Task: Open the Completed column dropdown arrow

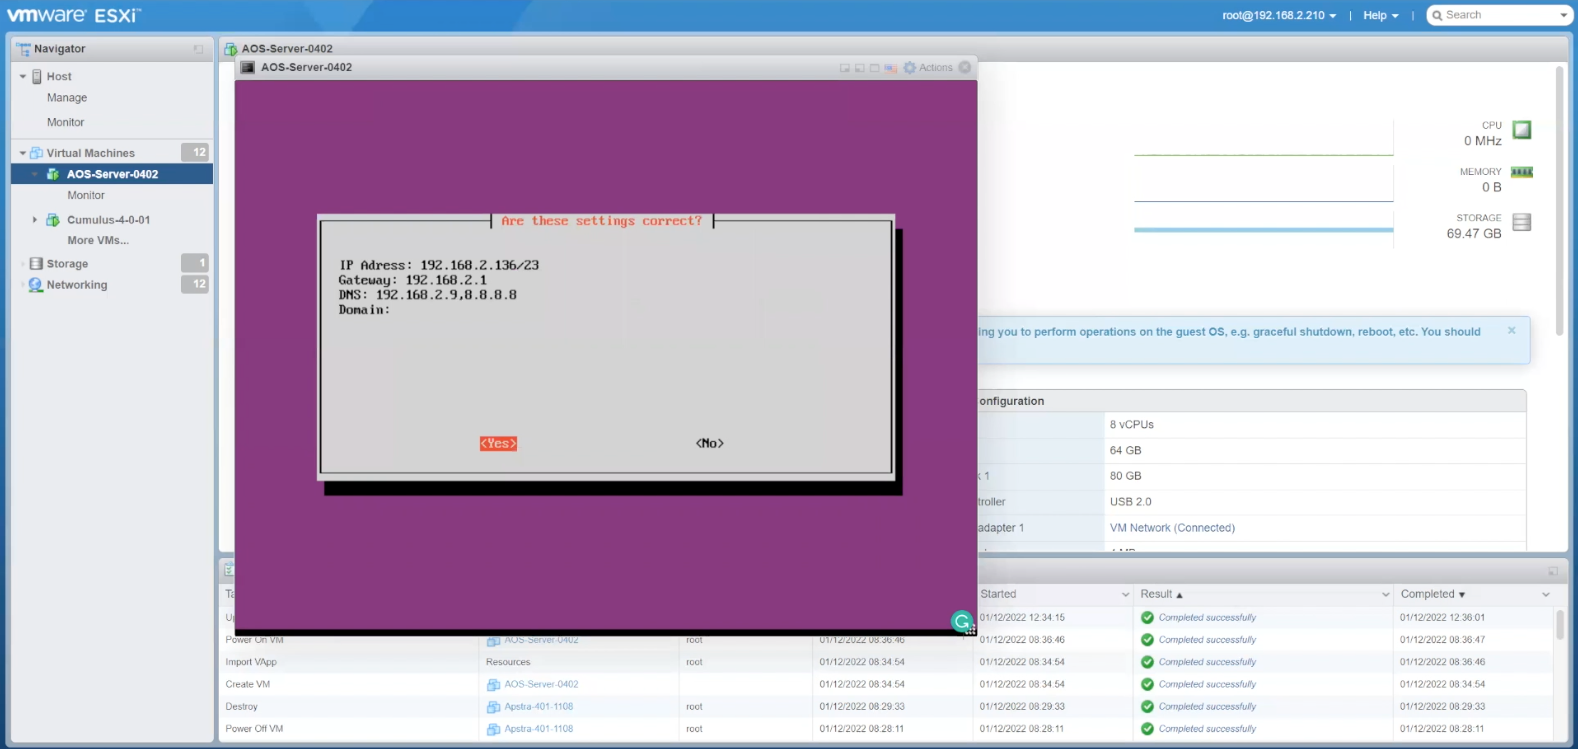Action: pos(1546,595)
